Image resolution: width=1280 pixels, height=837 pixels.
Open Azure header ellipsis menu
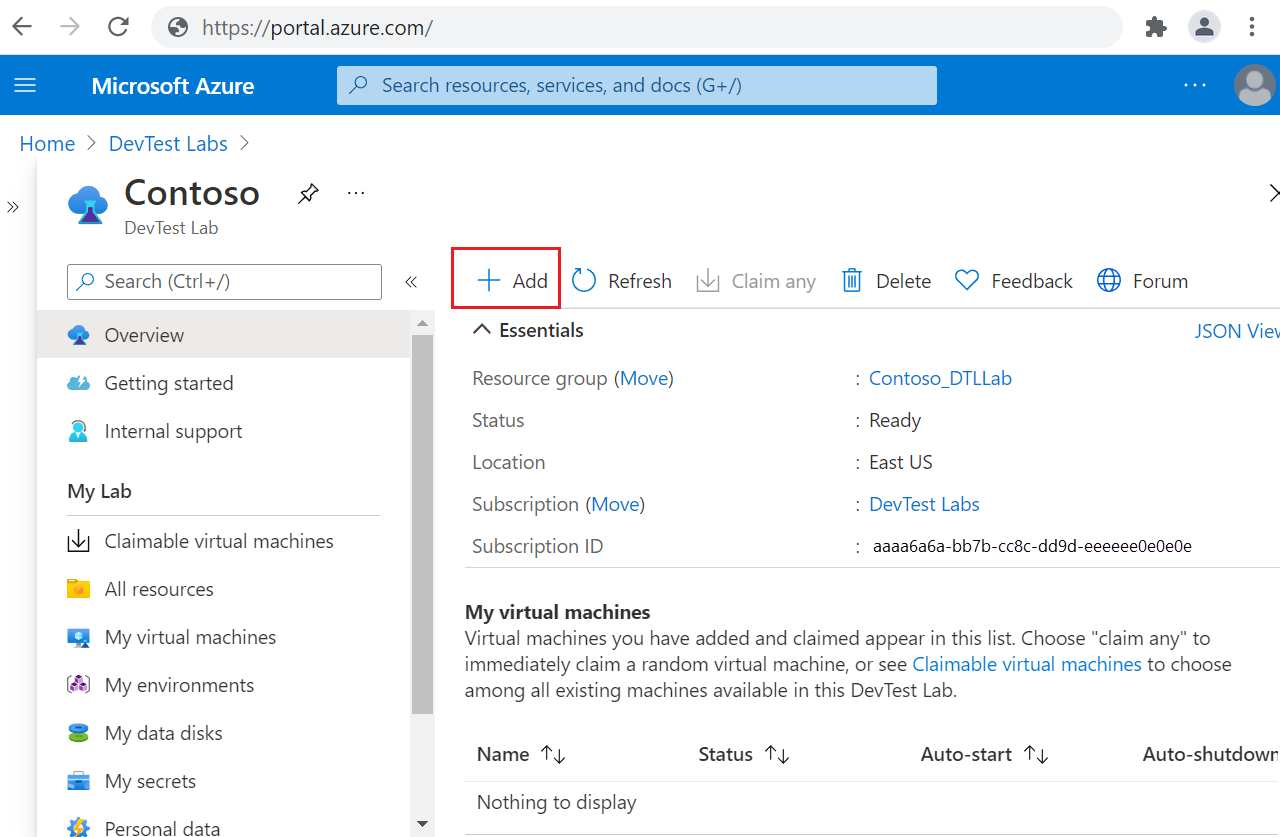coord(1195,85)
